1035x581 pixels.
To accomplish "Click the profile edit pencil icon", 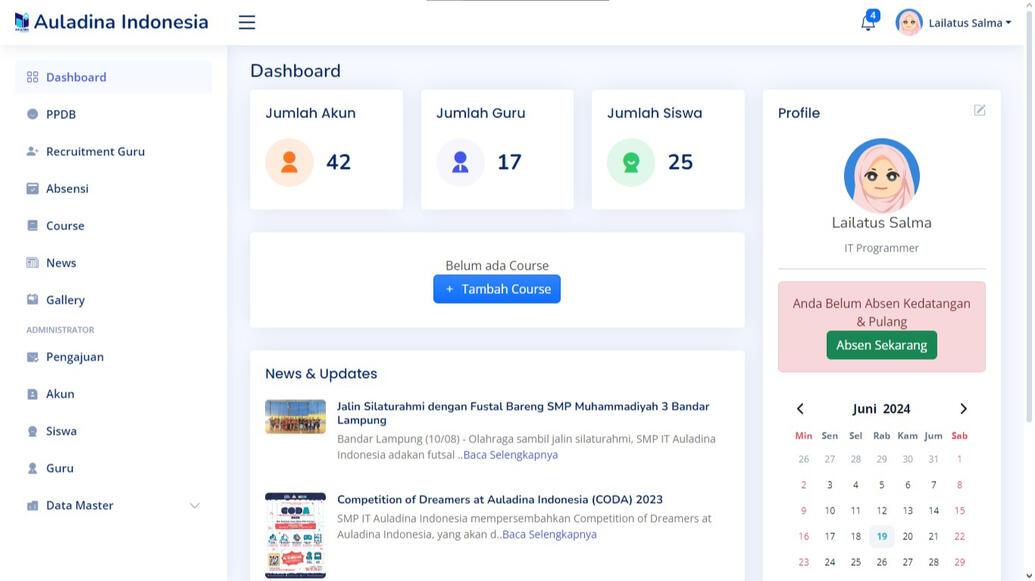I will [980, 112].
